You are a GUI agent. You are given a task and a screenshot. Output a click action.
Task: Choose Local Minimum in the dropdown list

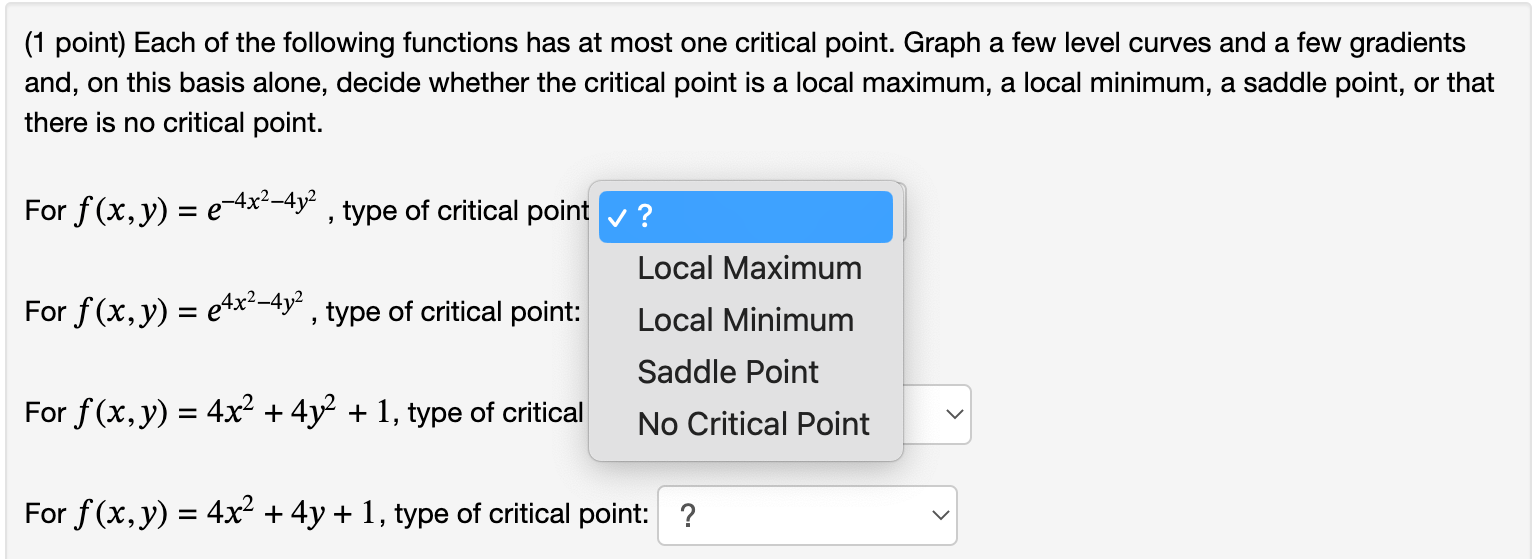click(745, 320)
